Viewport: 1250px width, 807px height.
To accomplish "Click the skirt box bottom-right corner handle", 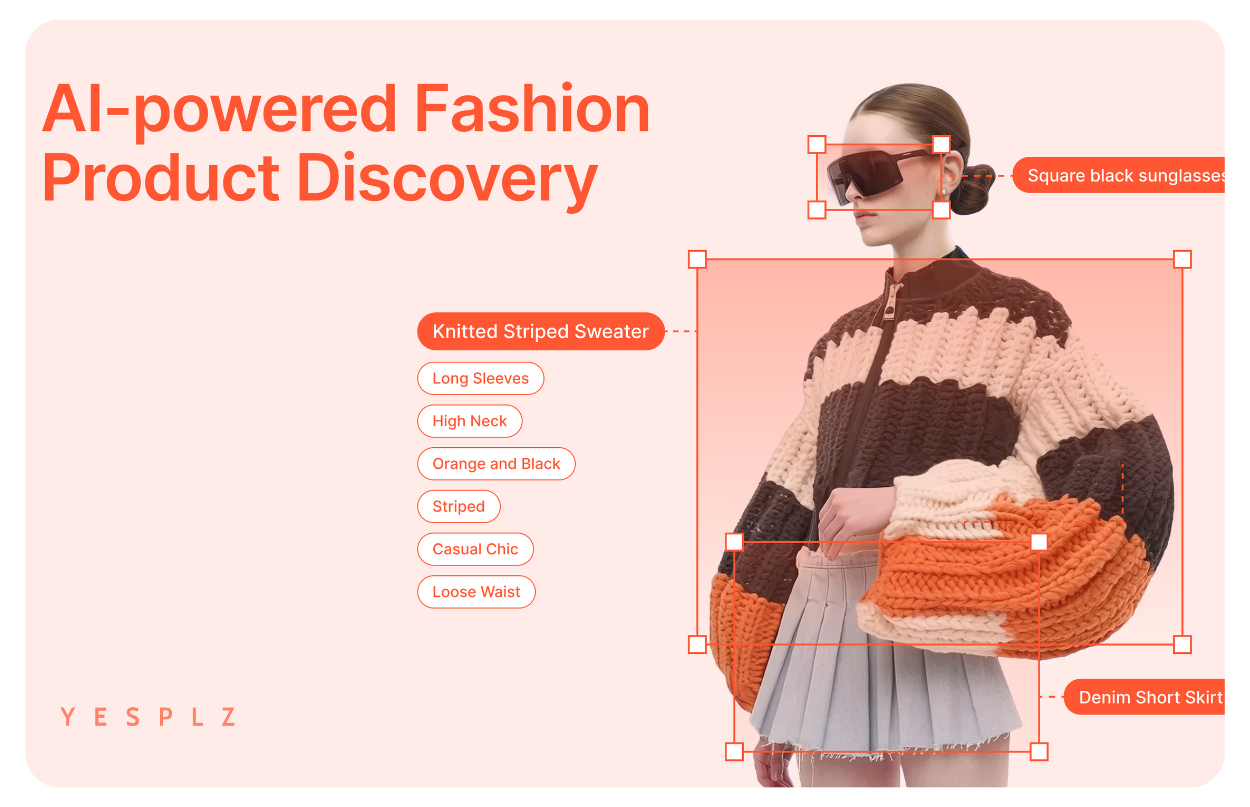I will pos(1039,751).
